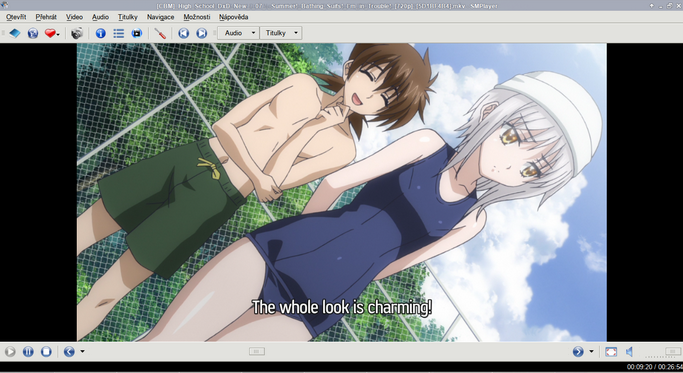This screenshot has width=683, height=373.
Task: Expand the Audio track dropdown
Action: [x=239, y=33]
